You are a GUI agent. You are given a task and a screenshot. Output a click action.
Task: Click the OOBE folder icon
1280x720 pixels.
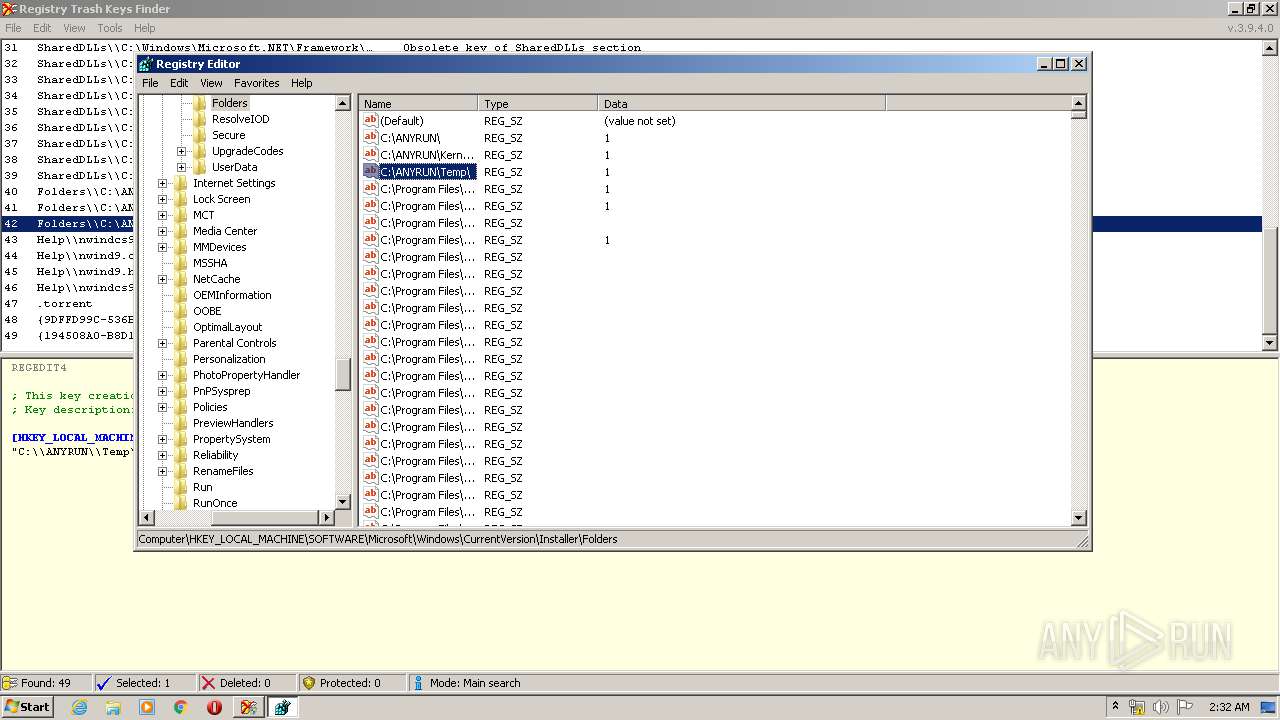point(181,311)
